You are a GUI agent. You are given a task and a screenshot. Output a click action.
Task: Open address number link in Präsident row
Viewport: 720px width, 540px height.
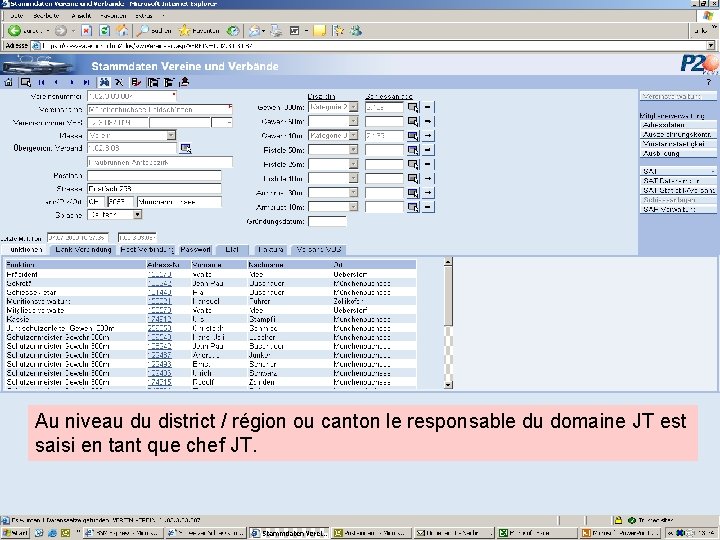coord(159,275)
